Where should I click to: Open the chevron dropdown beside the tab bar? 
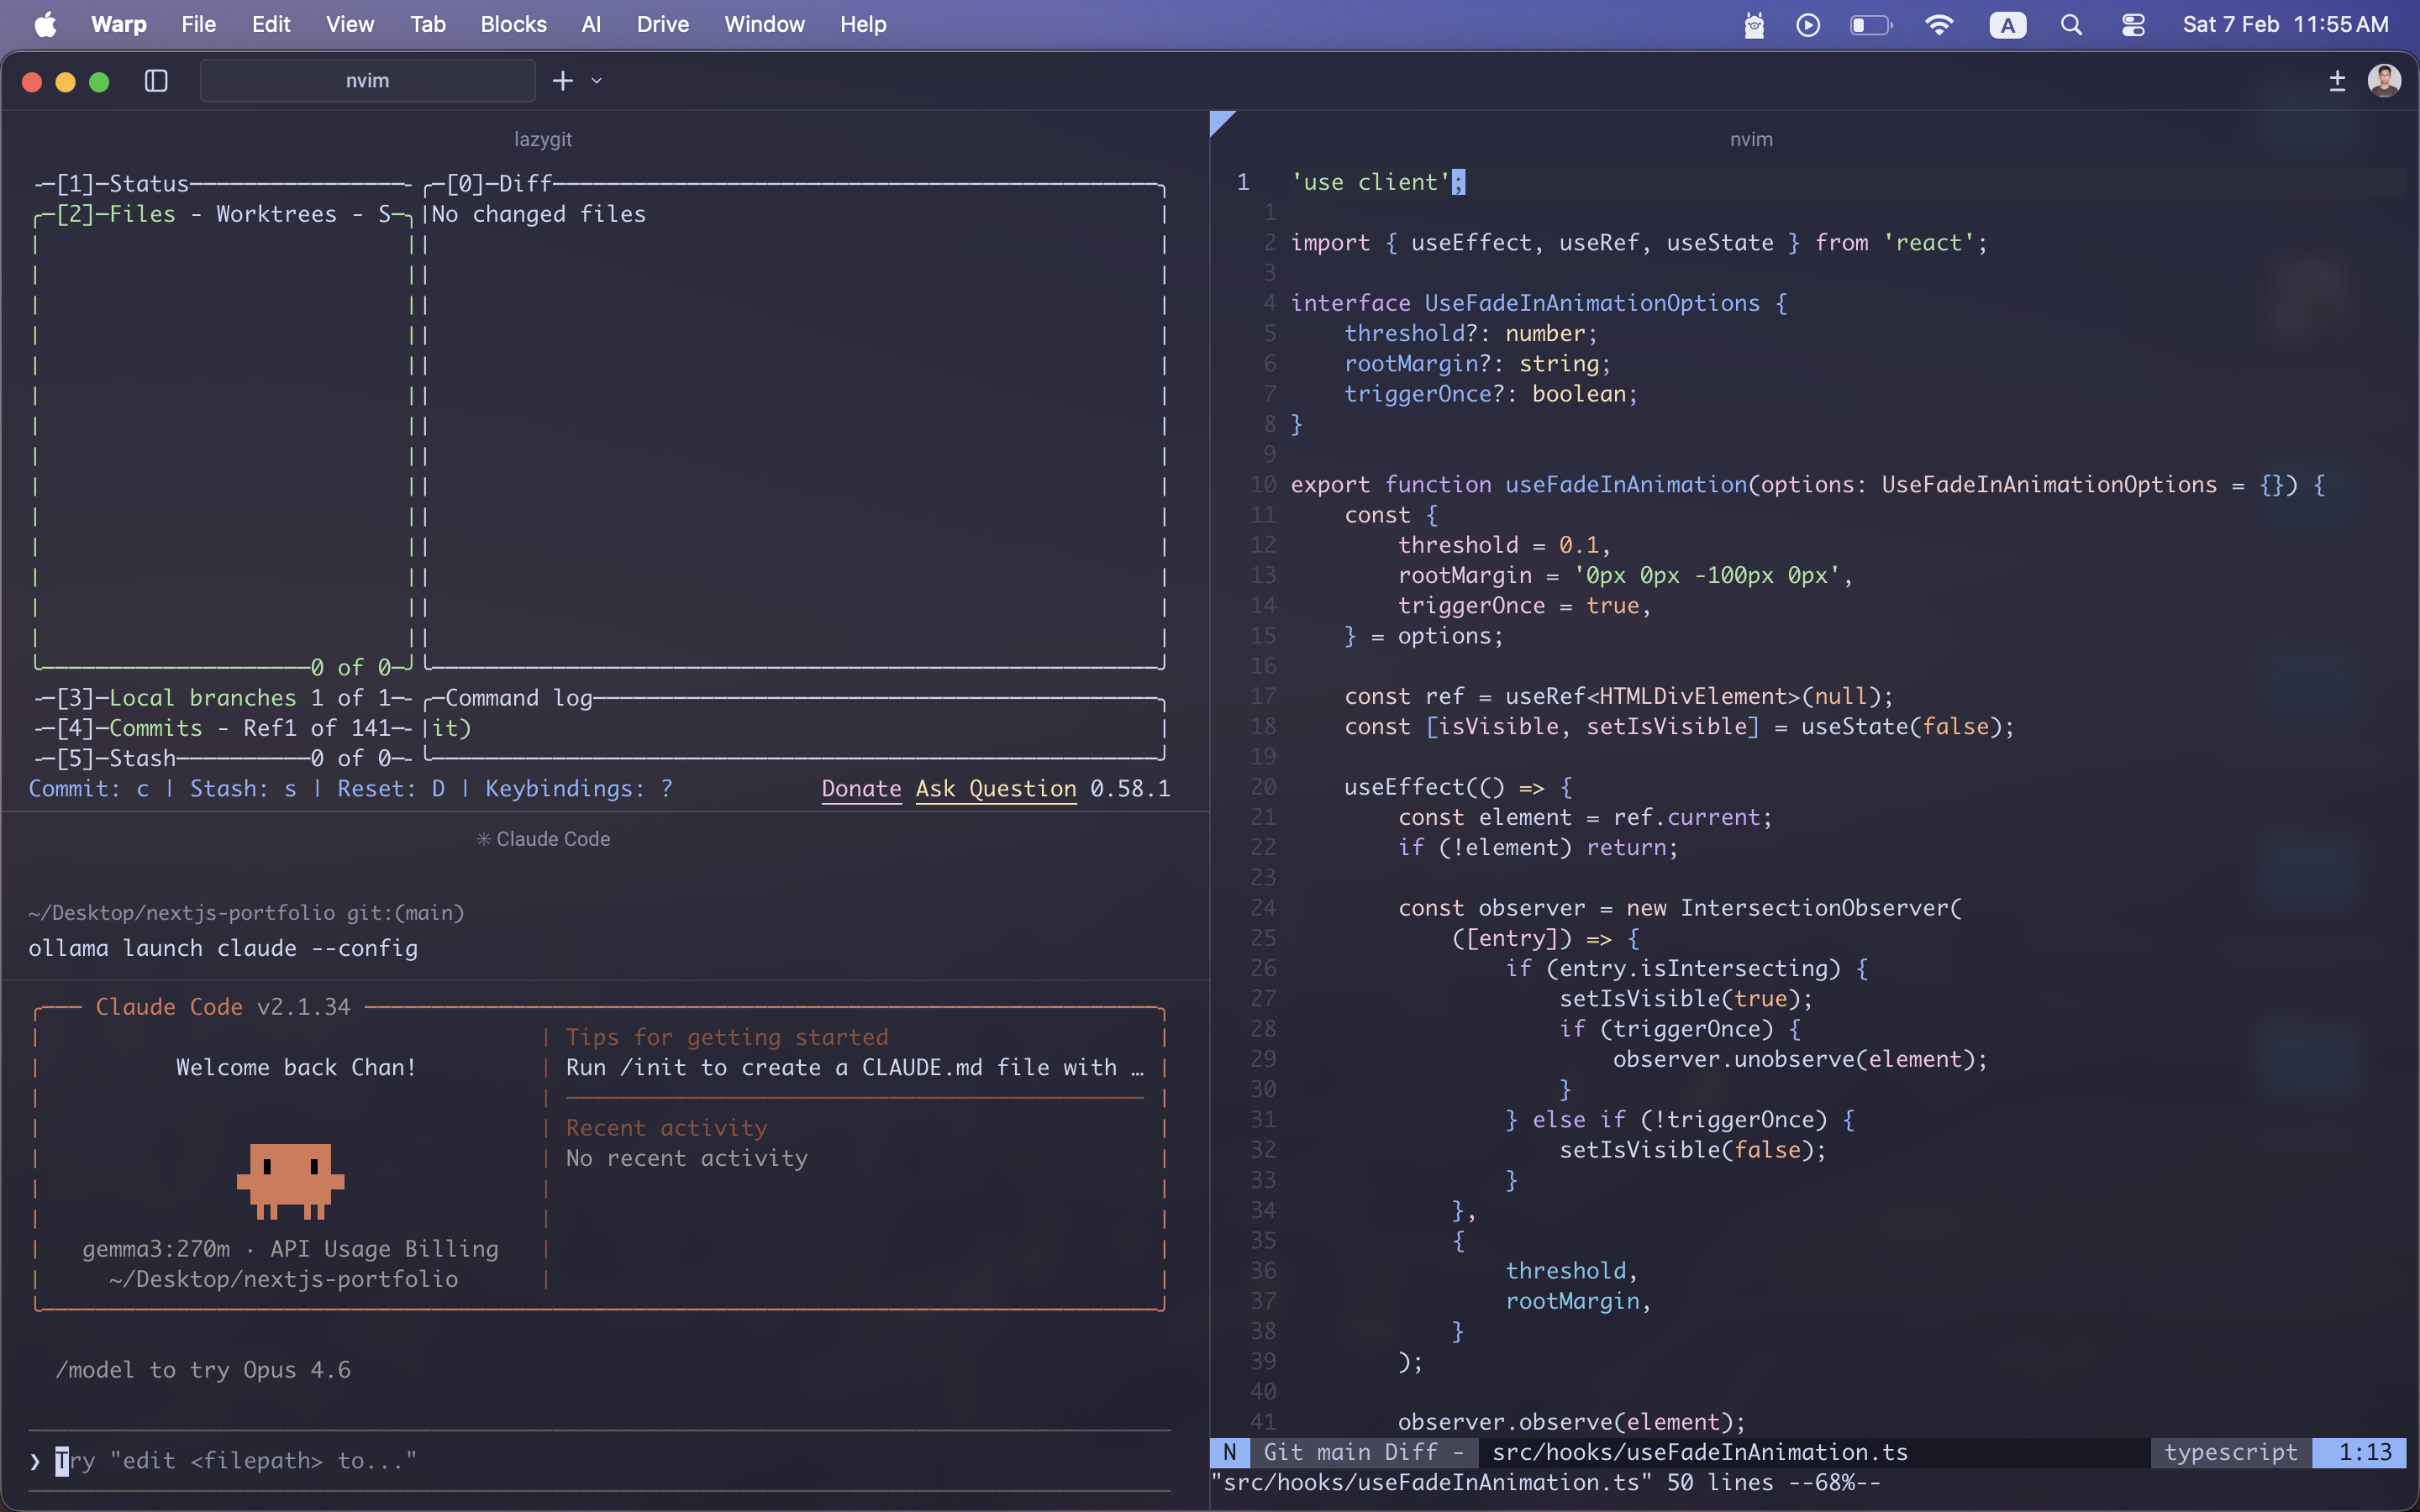coord(597,80)
